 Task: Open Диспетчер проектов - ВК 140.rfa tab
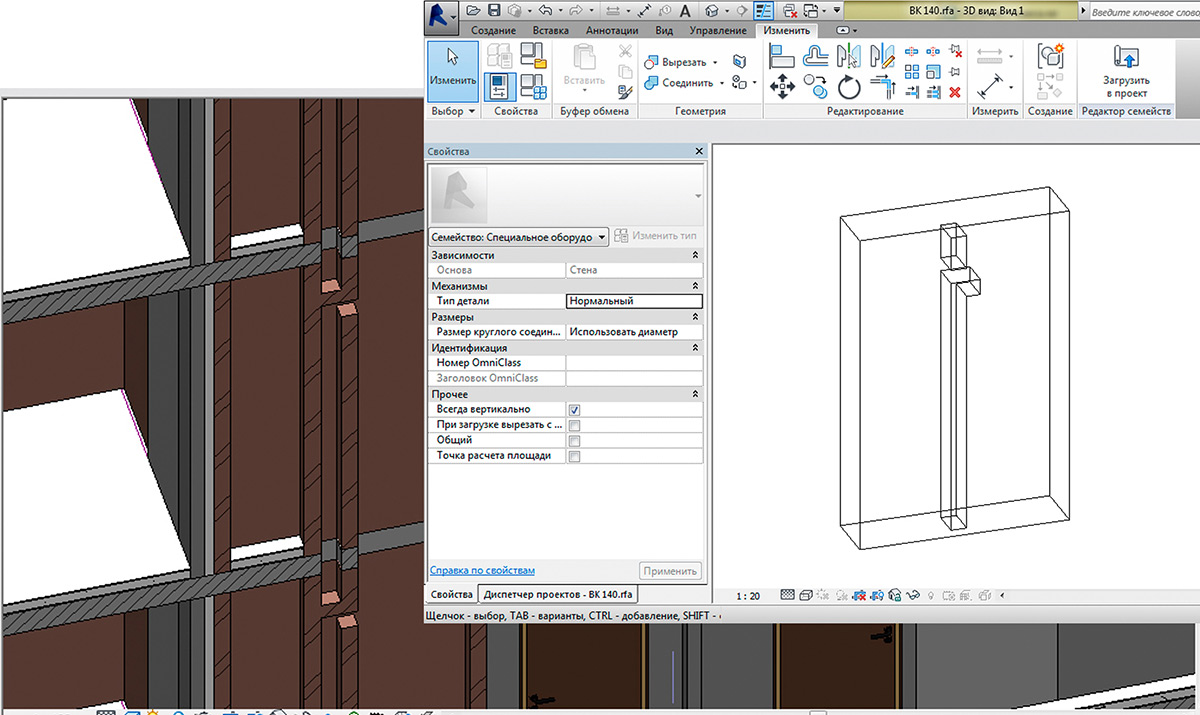click(557, 594)
